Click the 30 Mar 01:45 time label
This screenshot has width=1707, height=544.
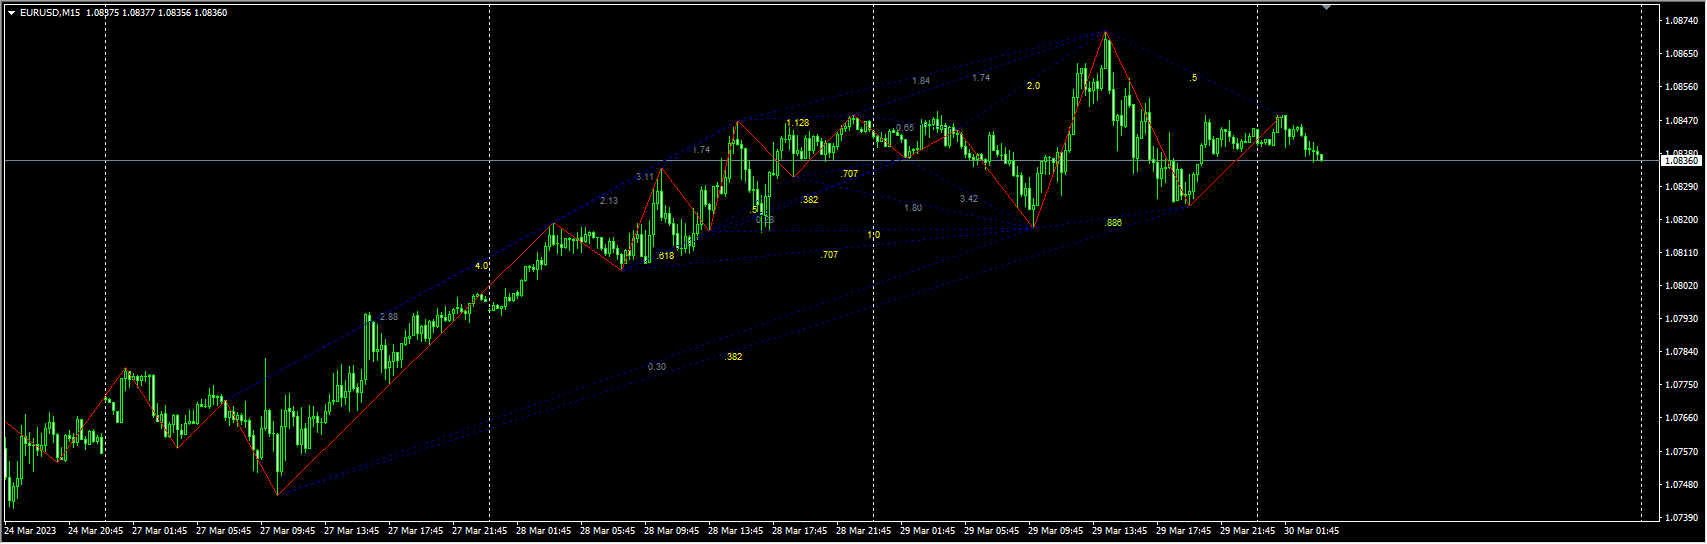[1311, 531]
